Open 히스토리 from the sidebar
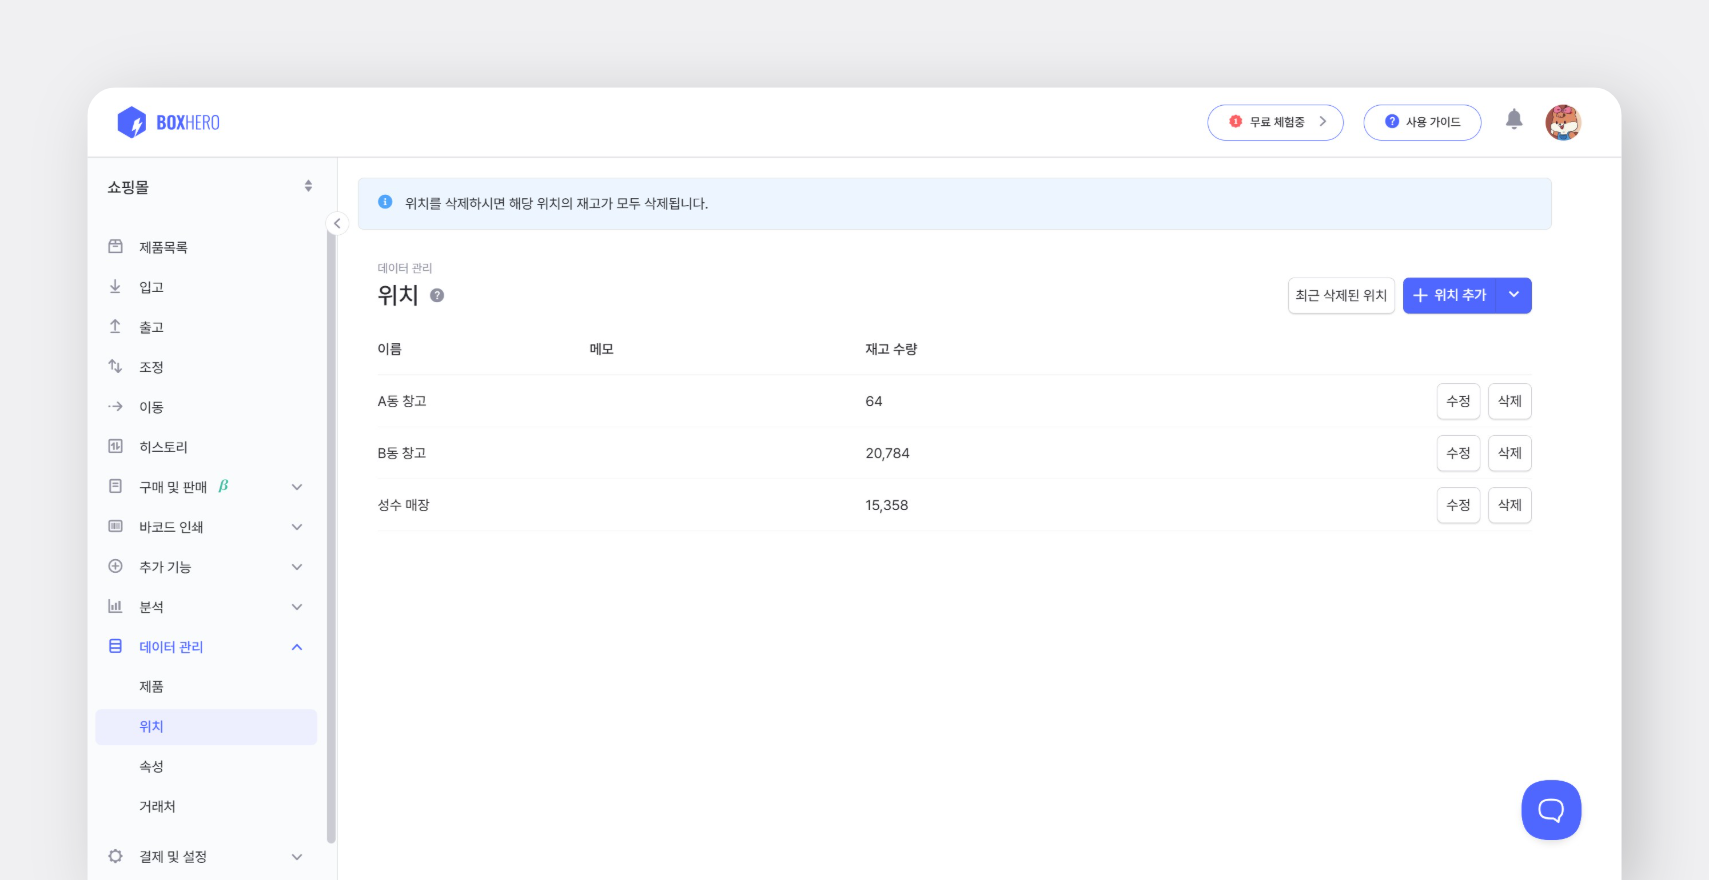Screen dimensions: 1709x880 [x=163, y=447]
